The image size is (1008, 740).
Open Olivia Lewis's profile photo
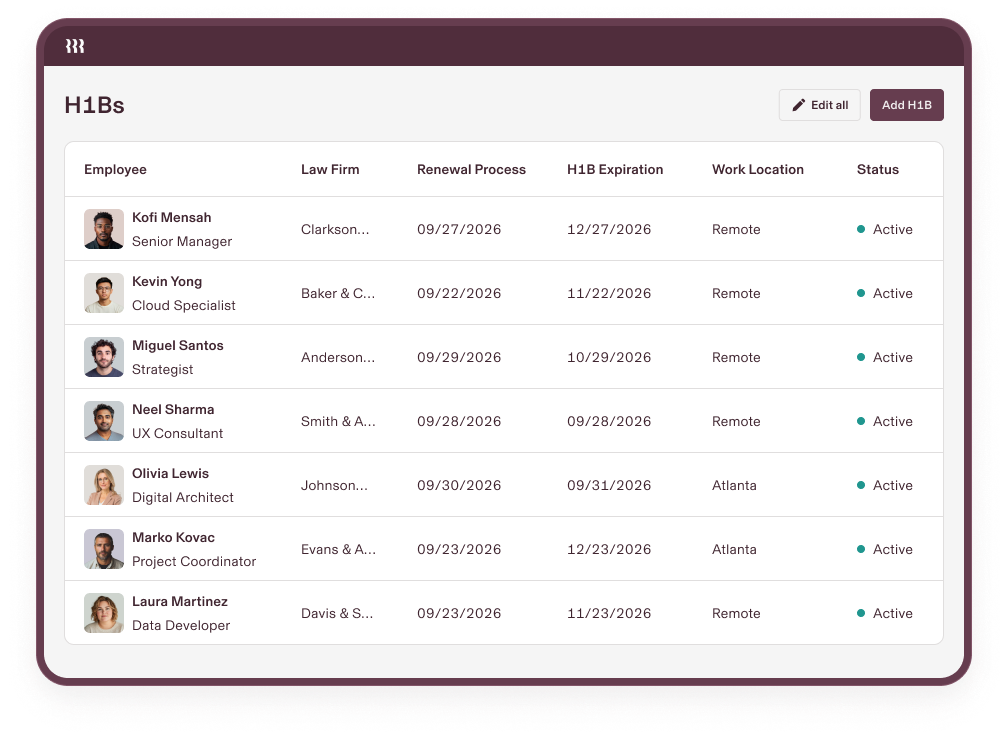tap(104, 485)
